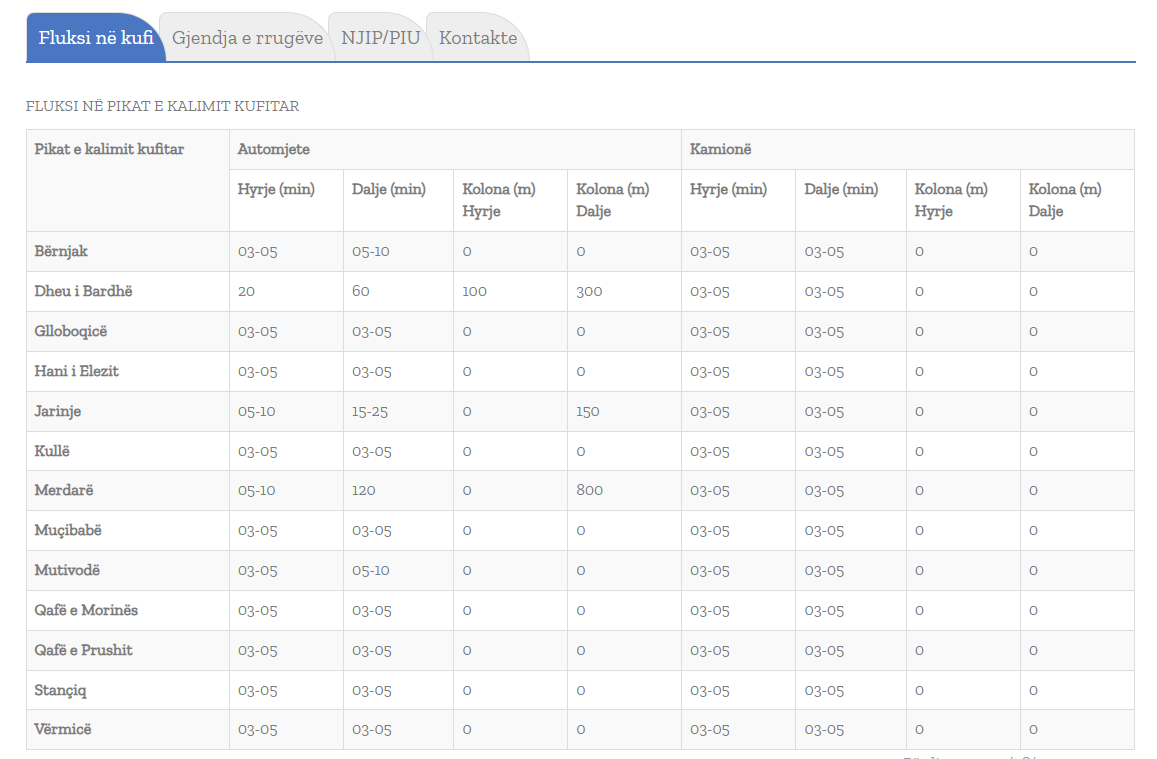Viewport: 1157px width, 759px height.
Task: Select the Bërnjak row label
Action: pyautogui.click(x=61, y=251)
